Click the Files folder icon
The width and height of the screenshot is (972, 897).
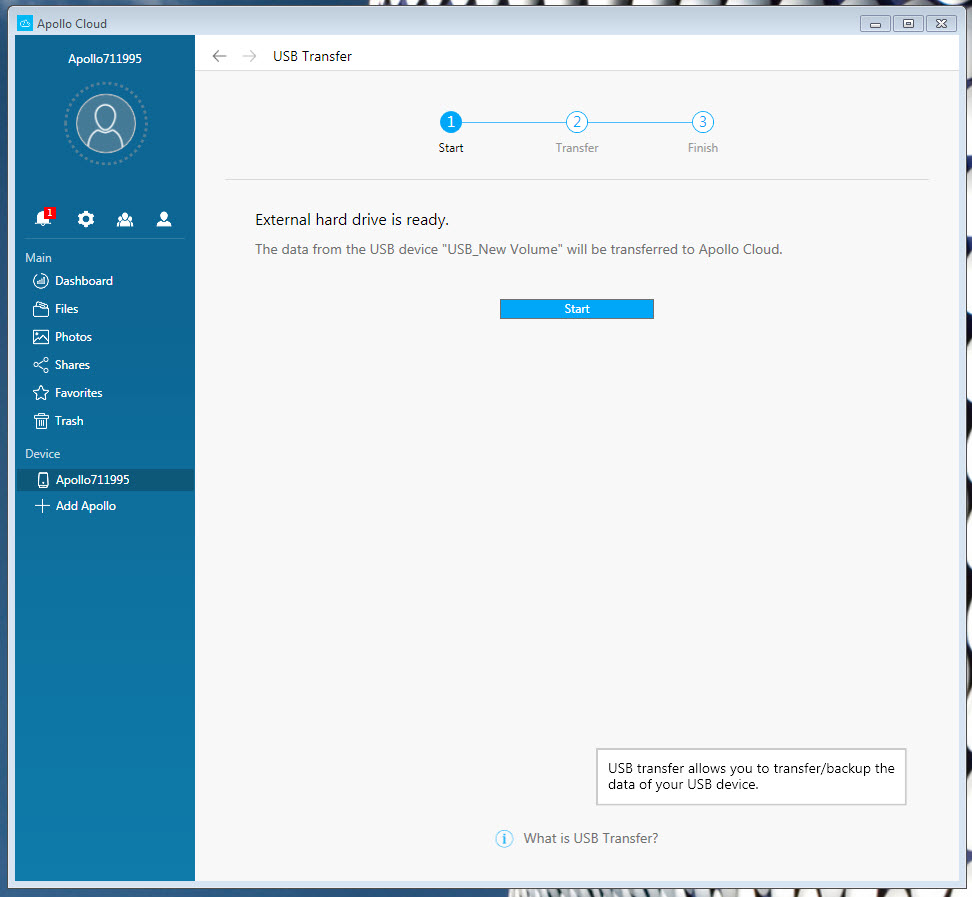pos(41,309)
